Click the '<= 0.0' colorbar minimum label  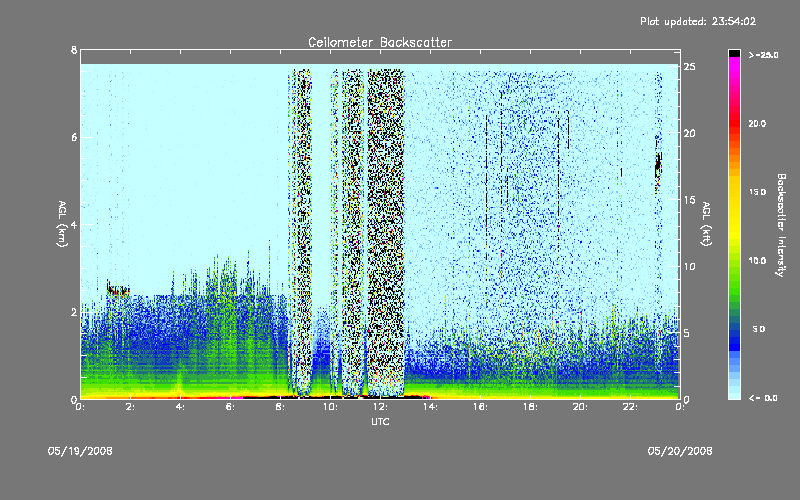coord(763,398)
